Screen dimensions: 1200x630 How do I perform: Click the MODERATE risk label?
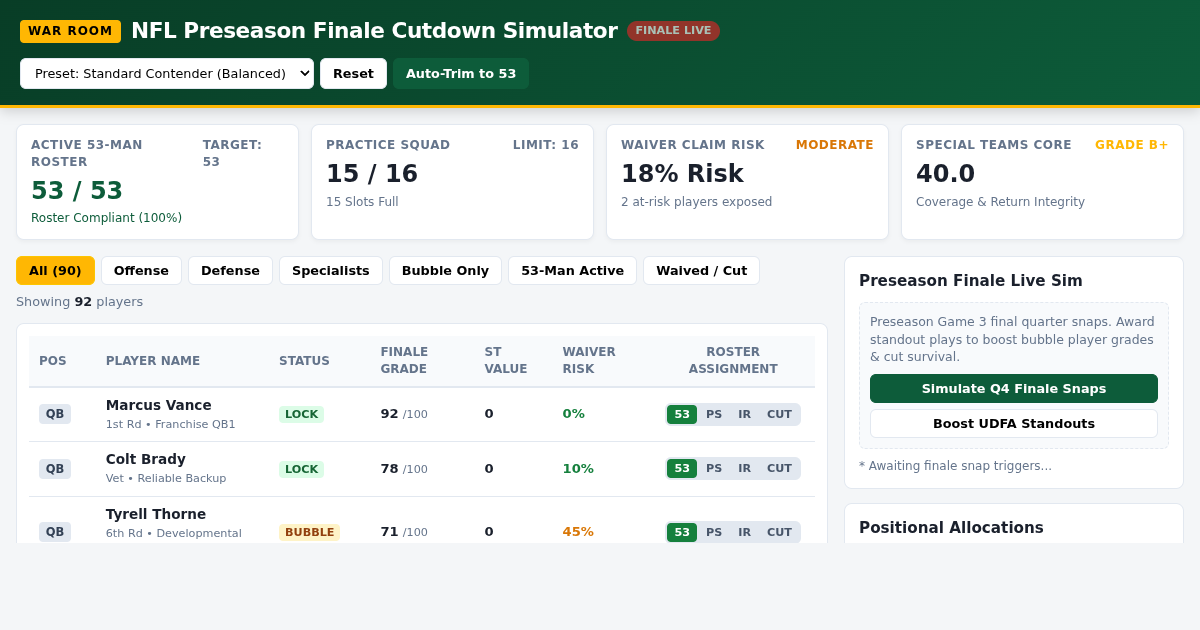click(x=835, y=145)
